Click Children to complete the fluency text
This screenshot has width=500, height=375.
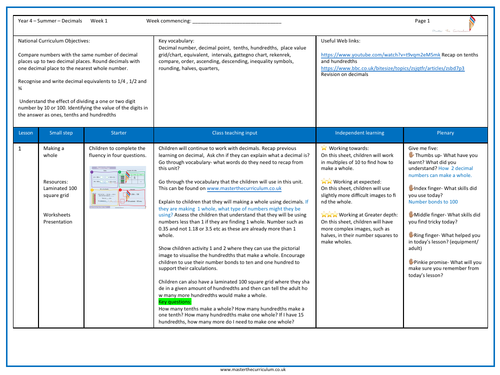click(x=117, y=152)
